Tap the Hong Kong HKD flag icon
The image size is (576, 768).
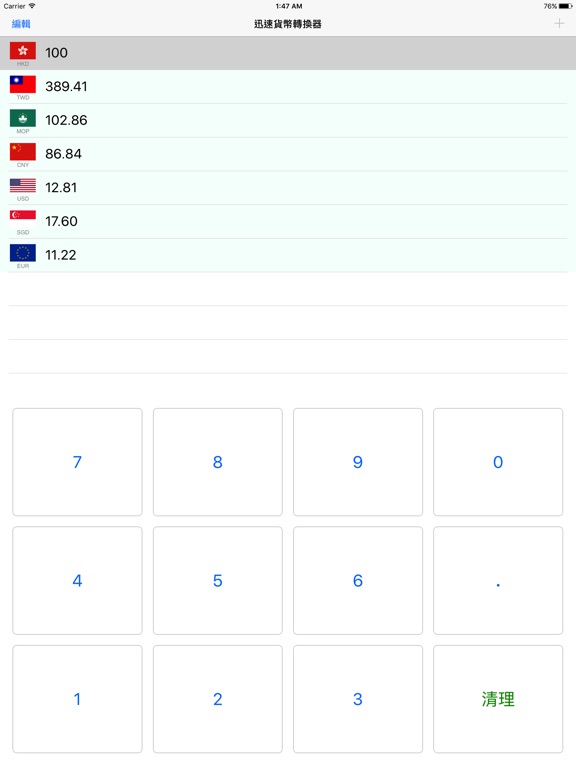[23, 50]
